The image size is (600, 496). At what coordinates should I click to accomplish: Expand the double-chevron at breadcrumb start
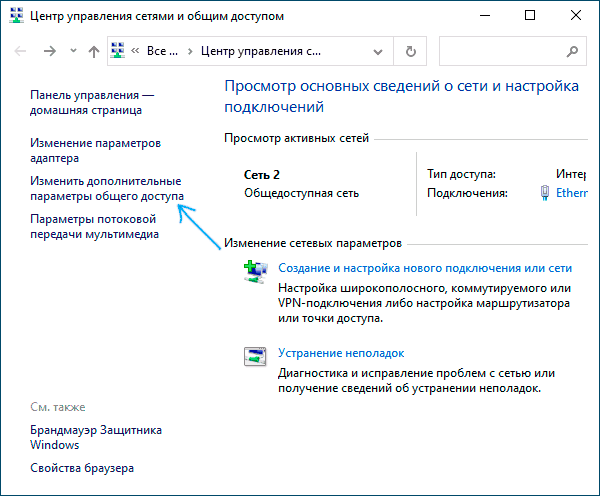tap(135, 51)
